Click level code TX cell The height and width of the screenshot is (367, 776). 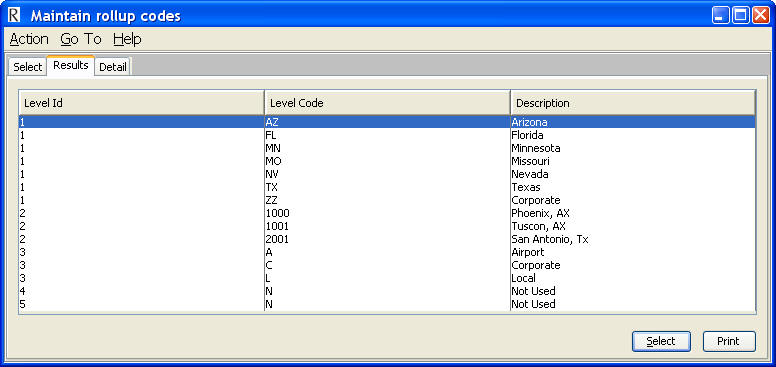[388, 187]
